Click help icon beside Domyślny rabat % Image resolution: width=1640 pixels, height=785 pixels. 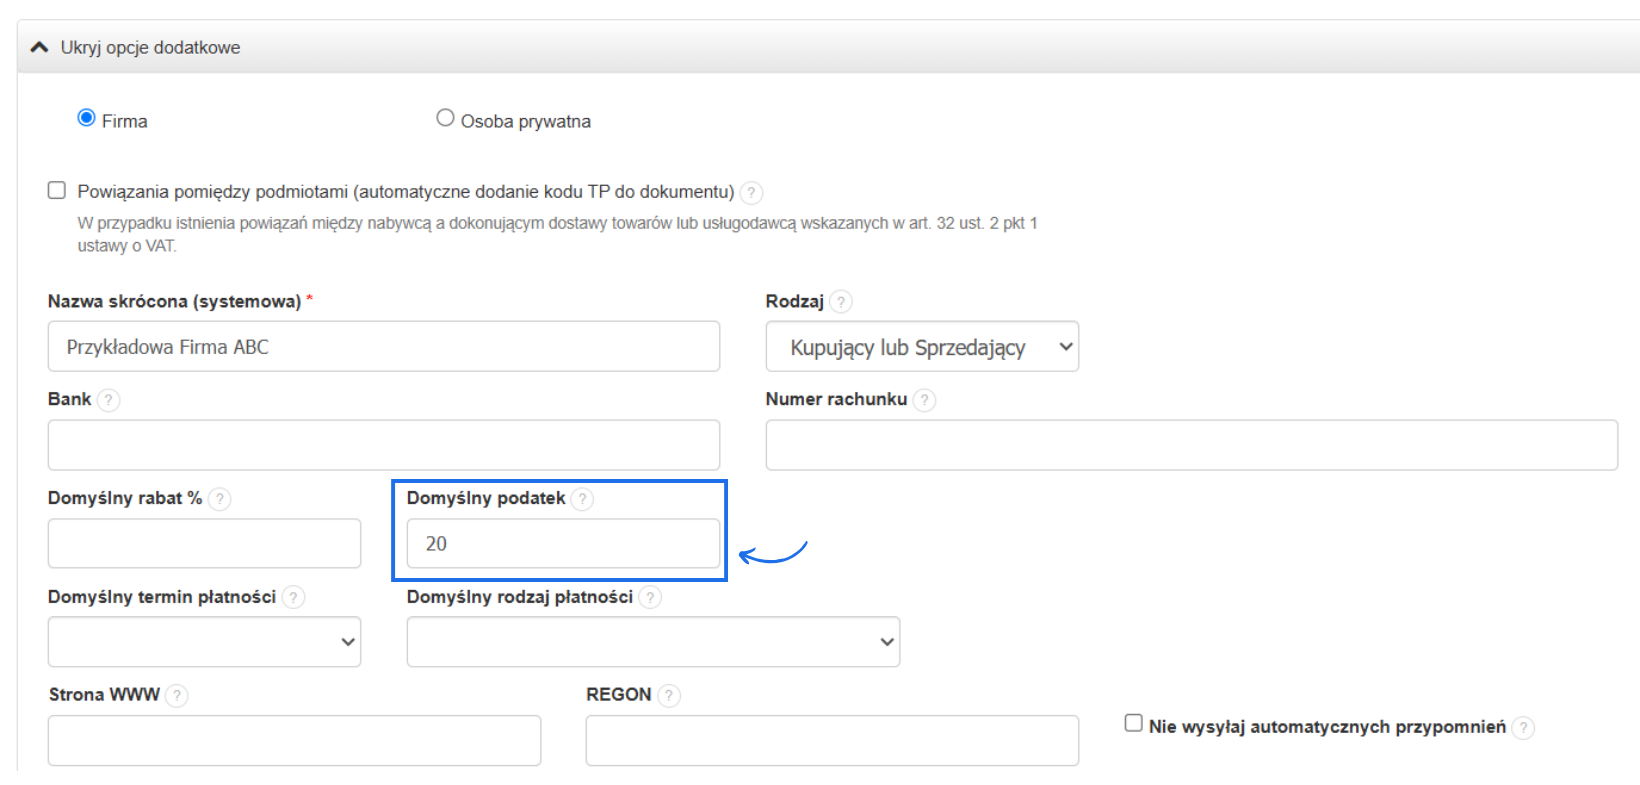pyautogui.click(x=220, y=499)
